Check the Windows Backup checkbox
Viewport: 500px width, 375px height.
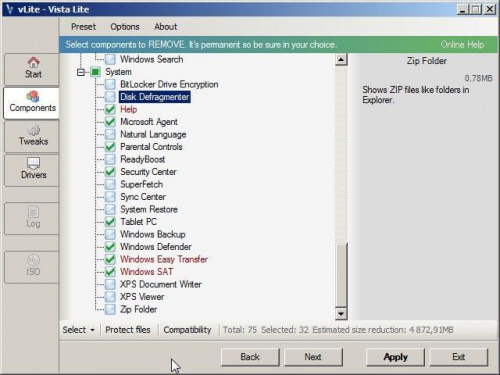click(x=110, y=234)
